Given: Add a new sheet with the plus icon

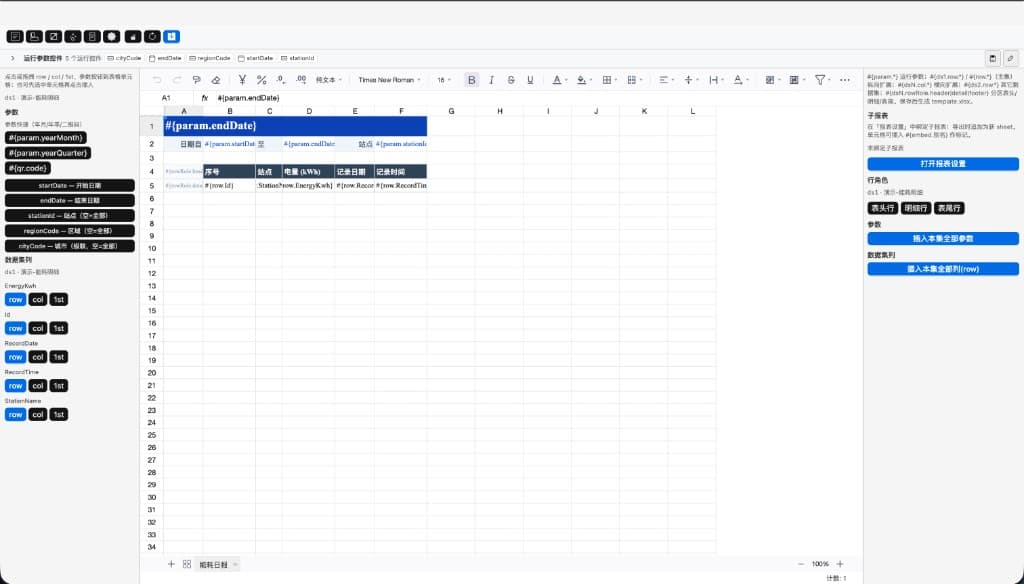Looking at the screenshot, I should click(171, 564).
